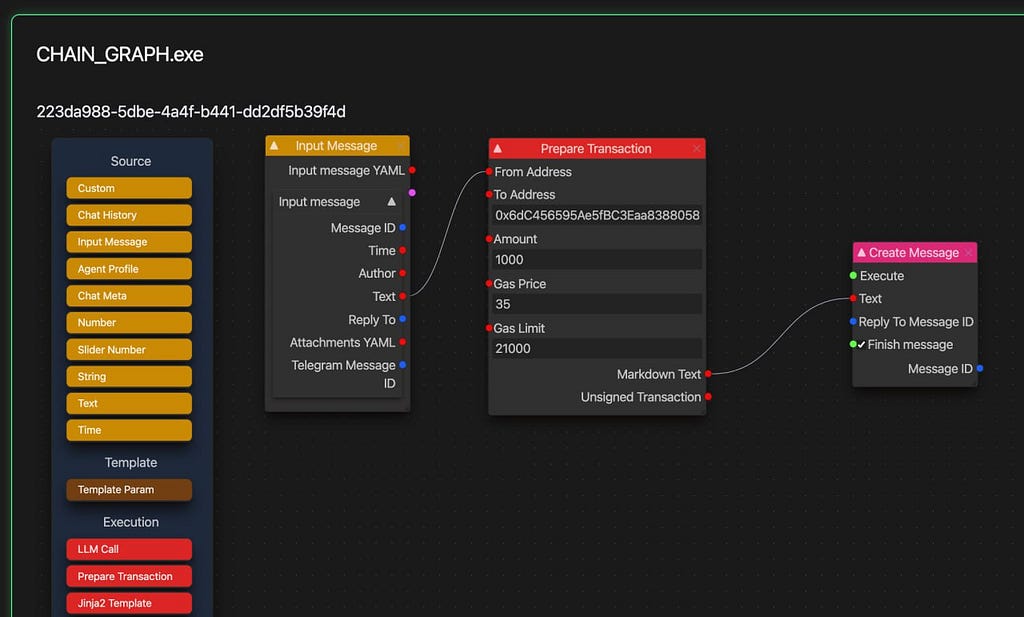The image size is (1024, 617).
Task: Select the Reply To output port
Action: pos(403,319)
